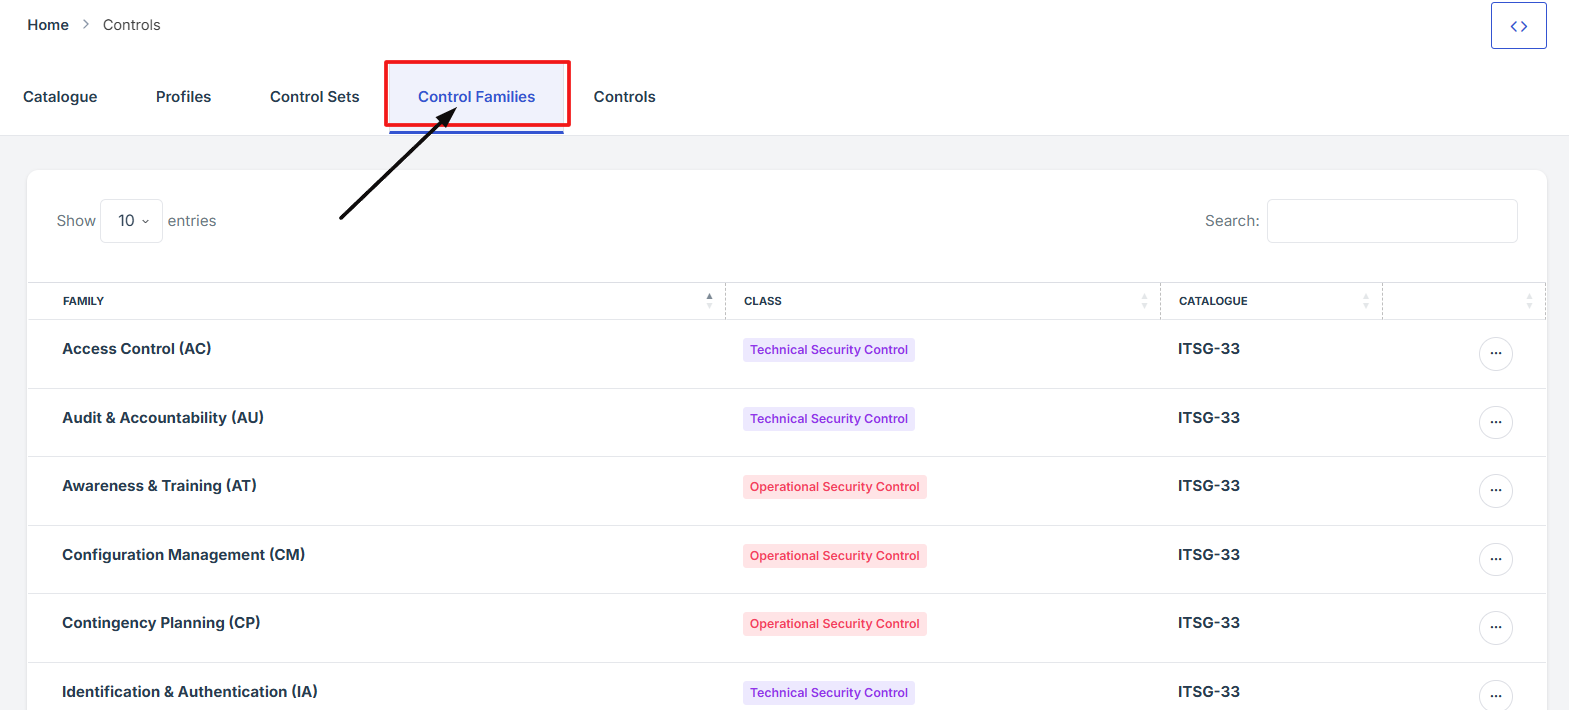Image resolution: width=1569 pixels, height=710 pixels.
Task: Open actions menu for Access Control (AC)
Action: (x=1495, y=353)
